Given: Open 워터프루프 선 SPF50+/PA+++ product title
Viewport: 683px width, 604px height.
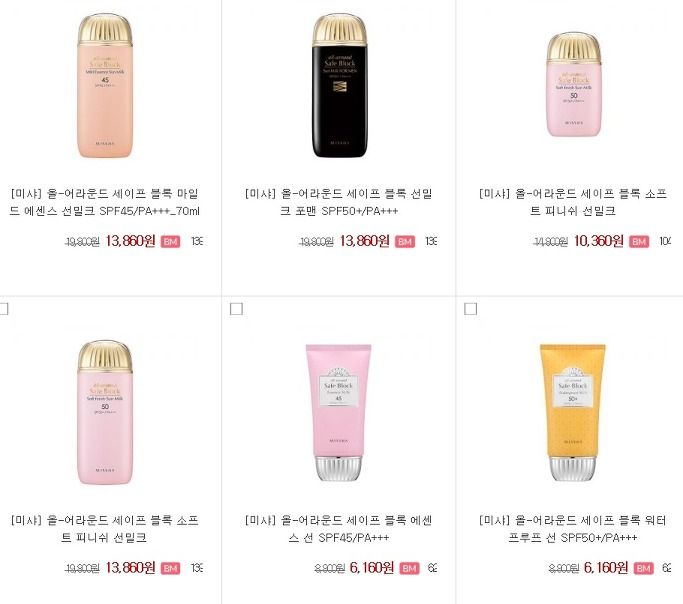Looking at the screenshot, I should click(573, 529).
